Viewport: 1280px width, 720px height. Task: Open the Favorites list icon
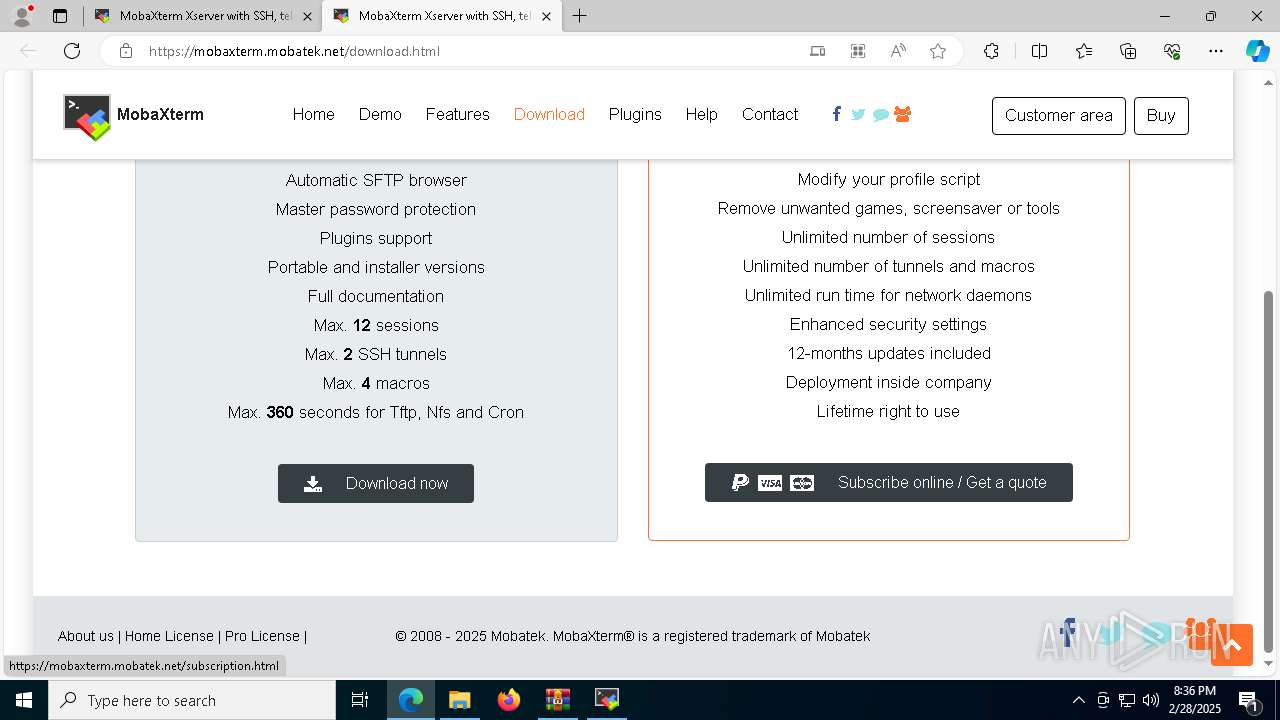[1084, 51]
